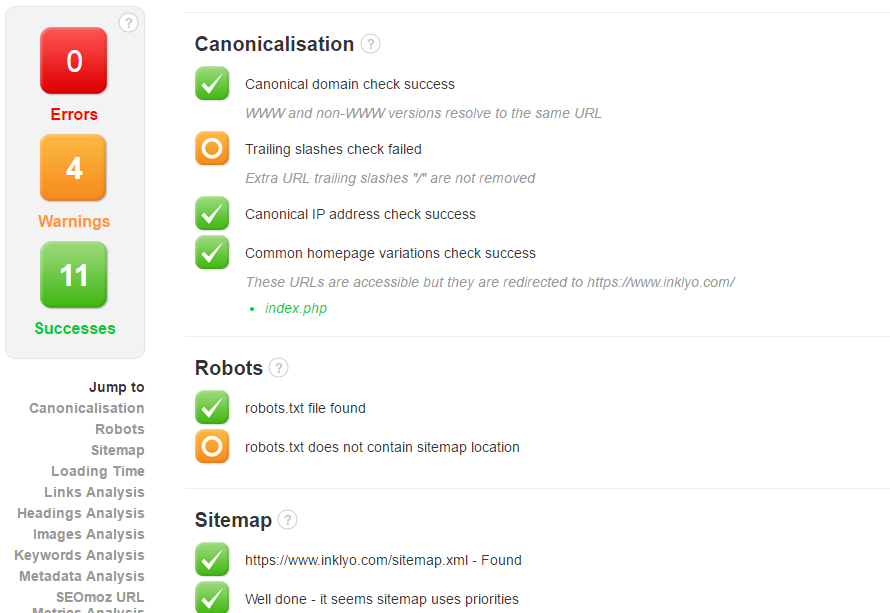Click orange warning icon for robots.txt sitemap location
890x613 pixels.
[212, 447]
